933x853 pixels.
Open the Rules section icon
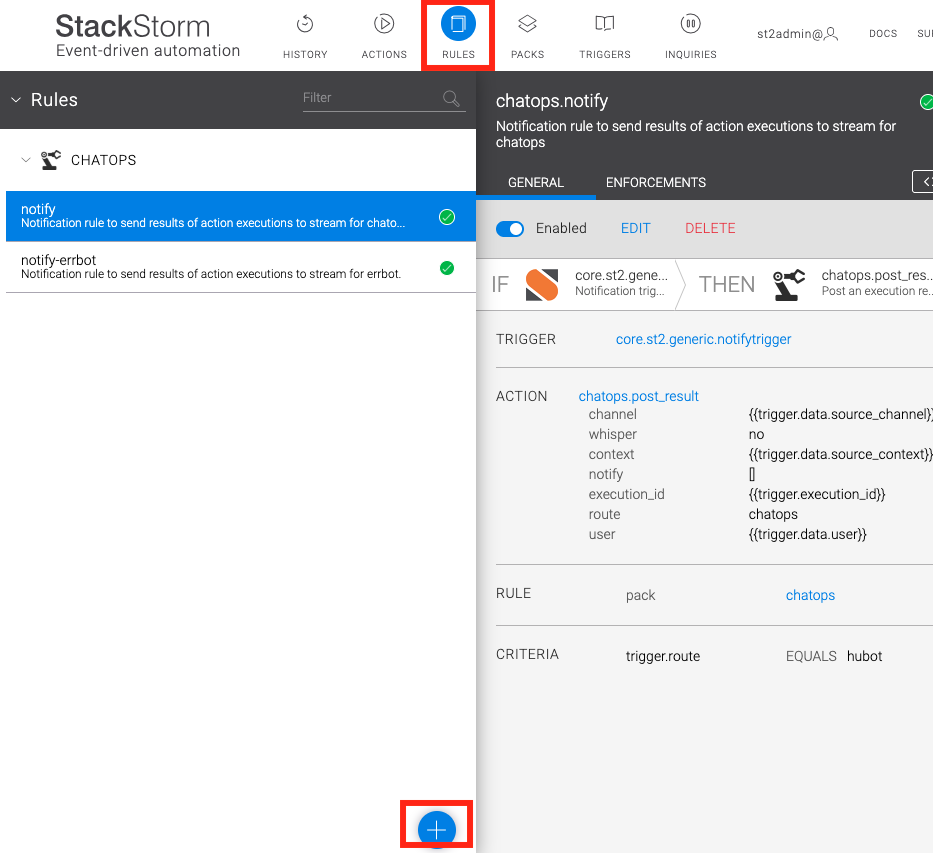[458, 24]
